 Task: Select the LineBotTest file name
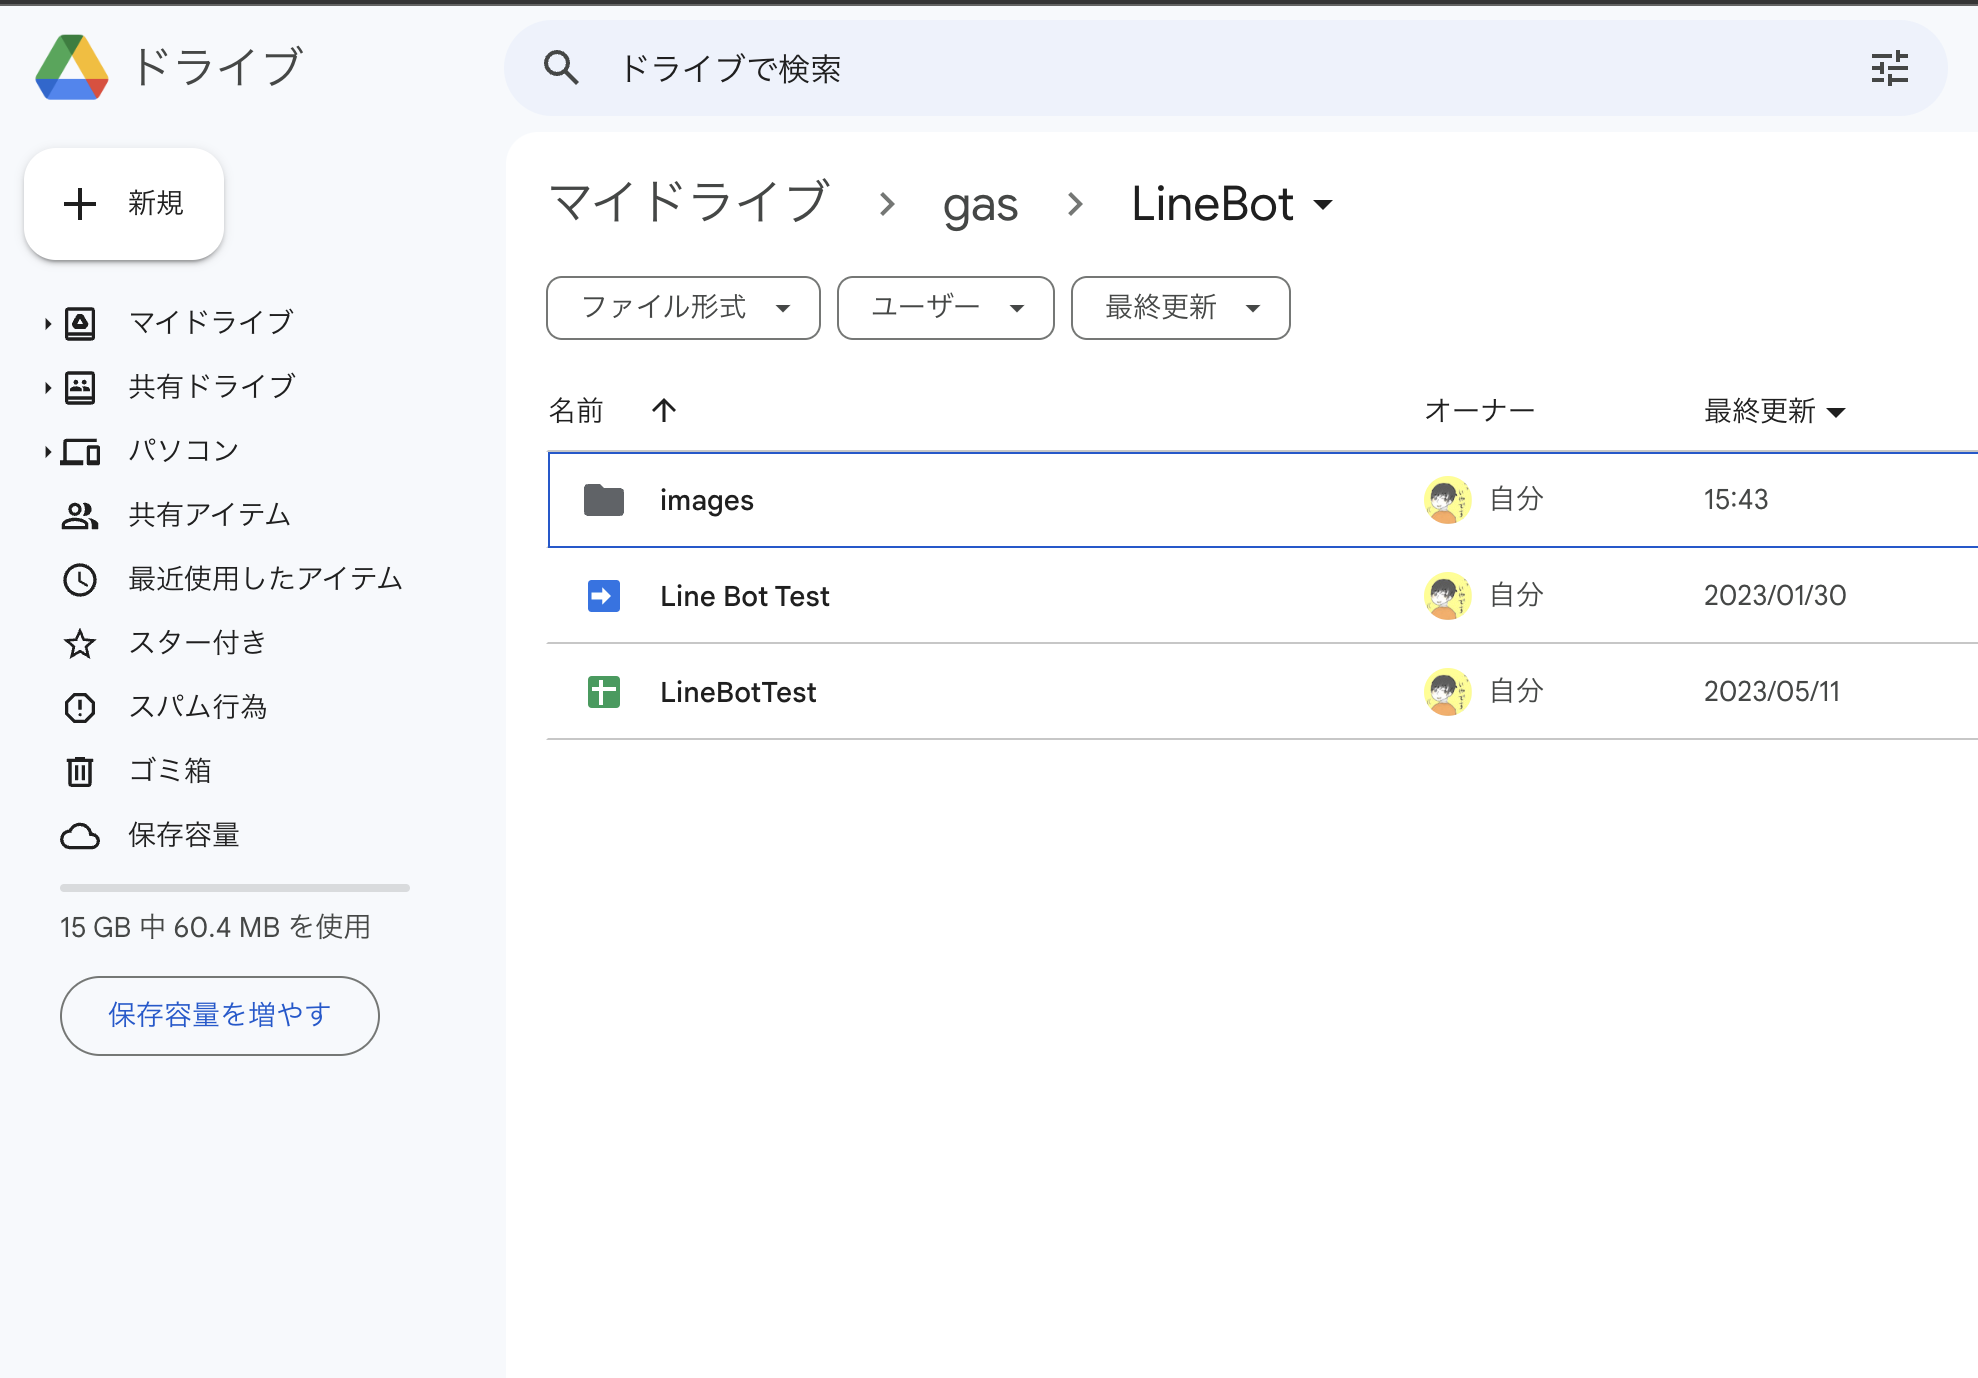(x=738, y=692)
